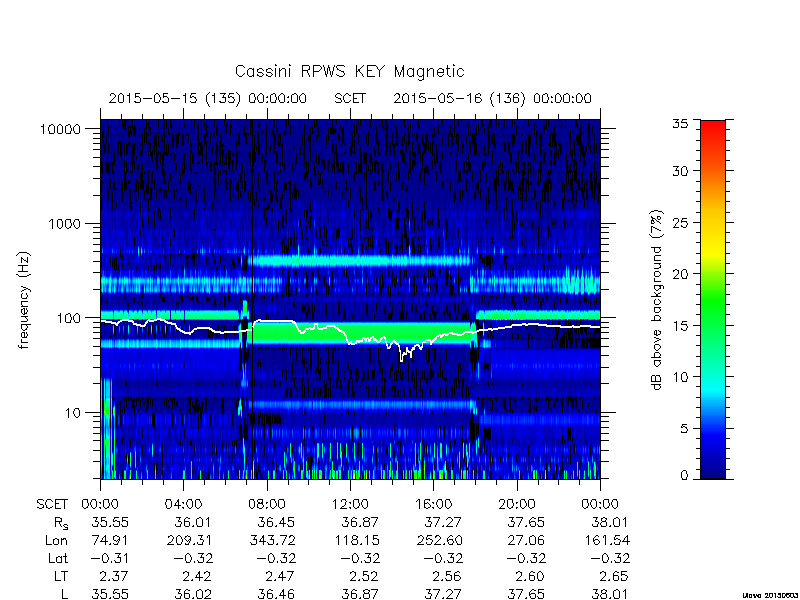The height and width of the screenshot is (600, 800).
Task: Click the 08:00 time tick label
Action: pyautogui.click(x=267, y=505)
